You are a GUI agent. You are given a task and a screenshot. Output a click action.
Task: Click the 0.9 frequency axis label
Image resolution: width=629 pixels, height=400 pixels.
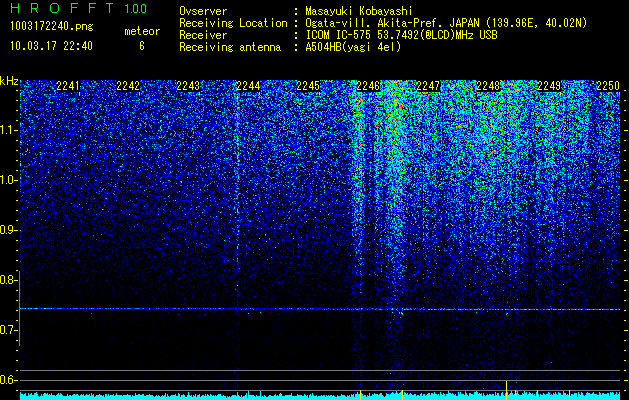[9, 230]
